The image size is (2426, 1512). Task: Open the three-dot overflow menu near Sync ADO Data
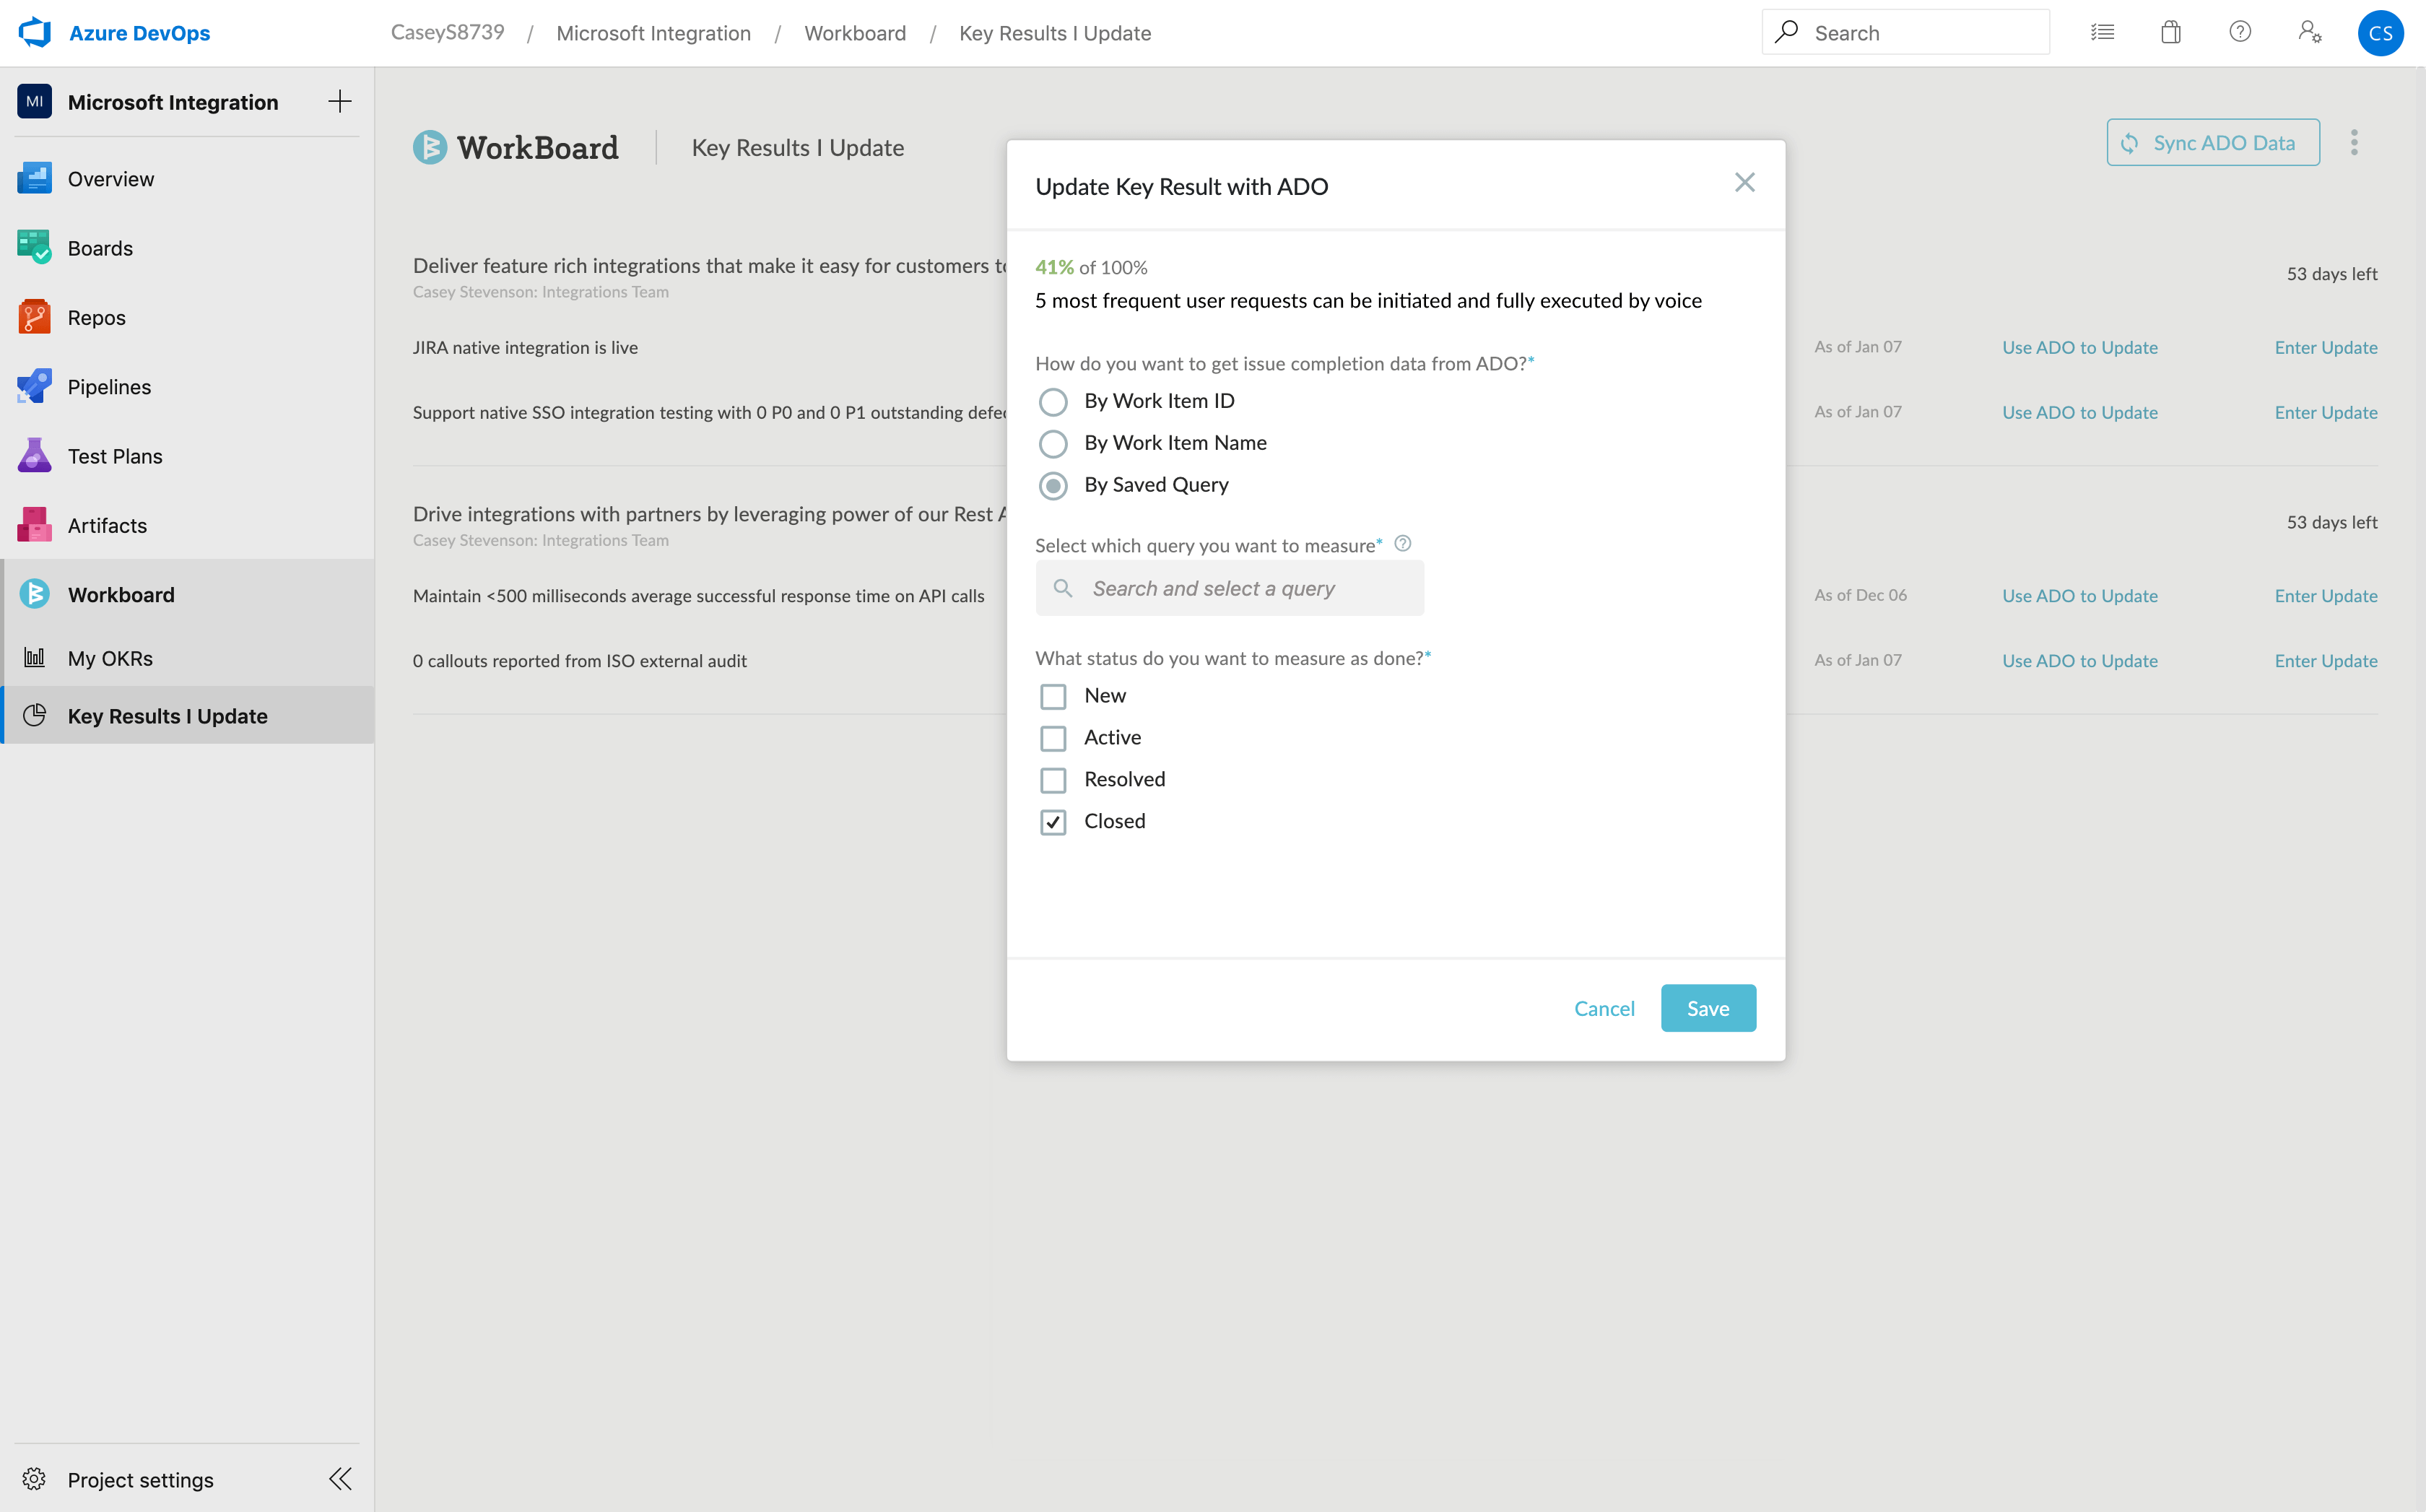tap(2355, 142)
